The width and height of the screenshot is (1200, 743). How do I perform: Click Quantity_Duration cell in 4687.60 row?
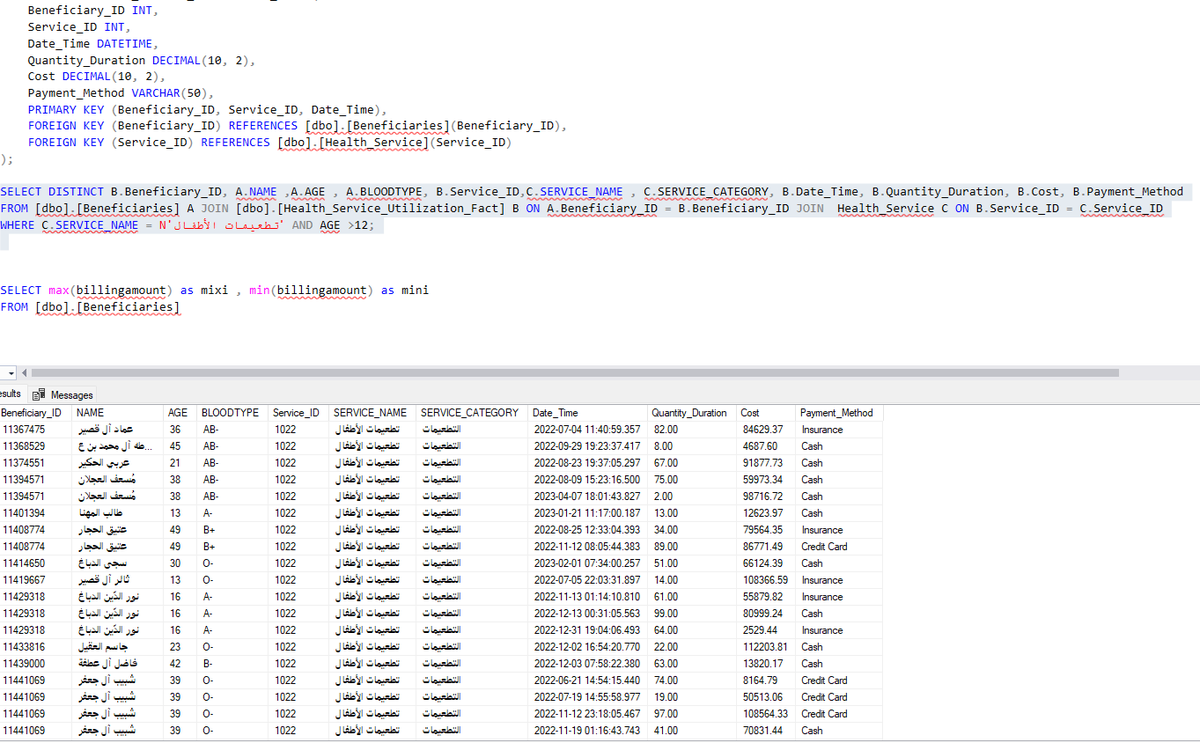(693, 446)
